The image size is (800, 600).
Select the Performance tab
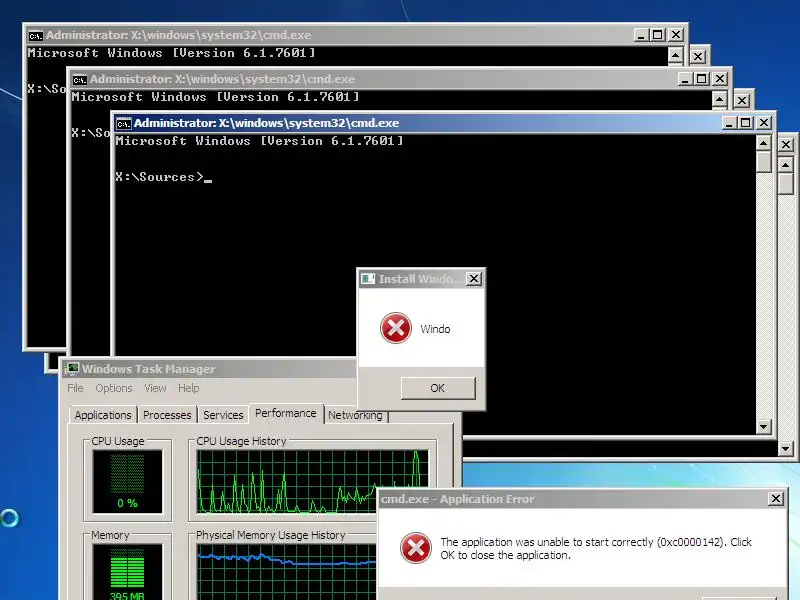(286, 413)
